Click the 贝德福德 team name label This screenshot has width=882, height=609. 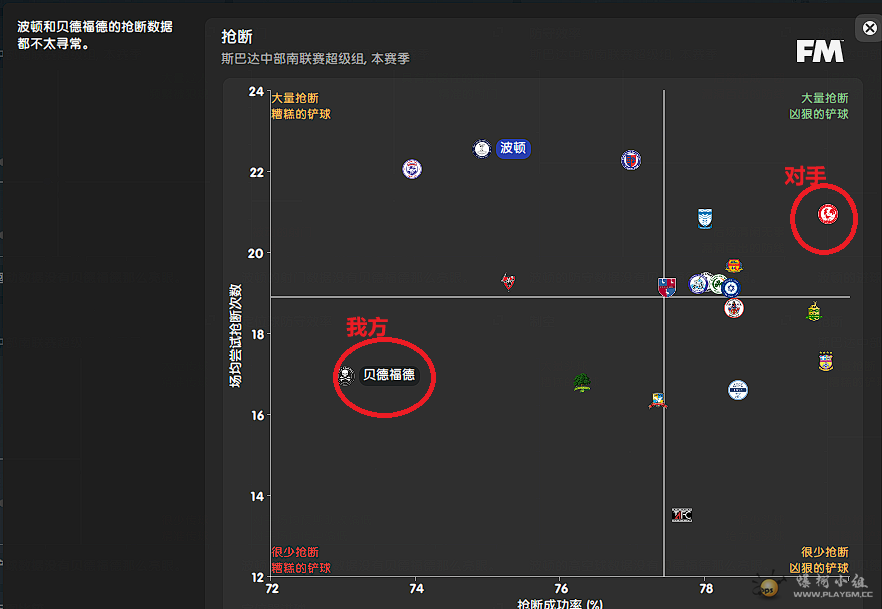[x=389, y=375]
